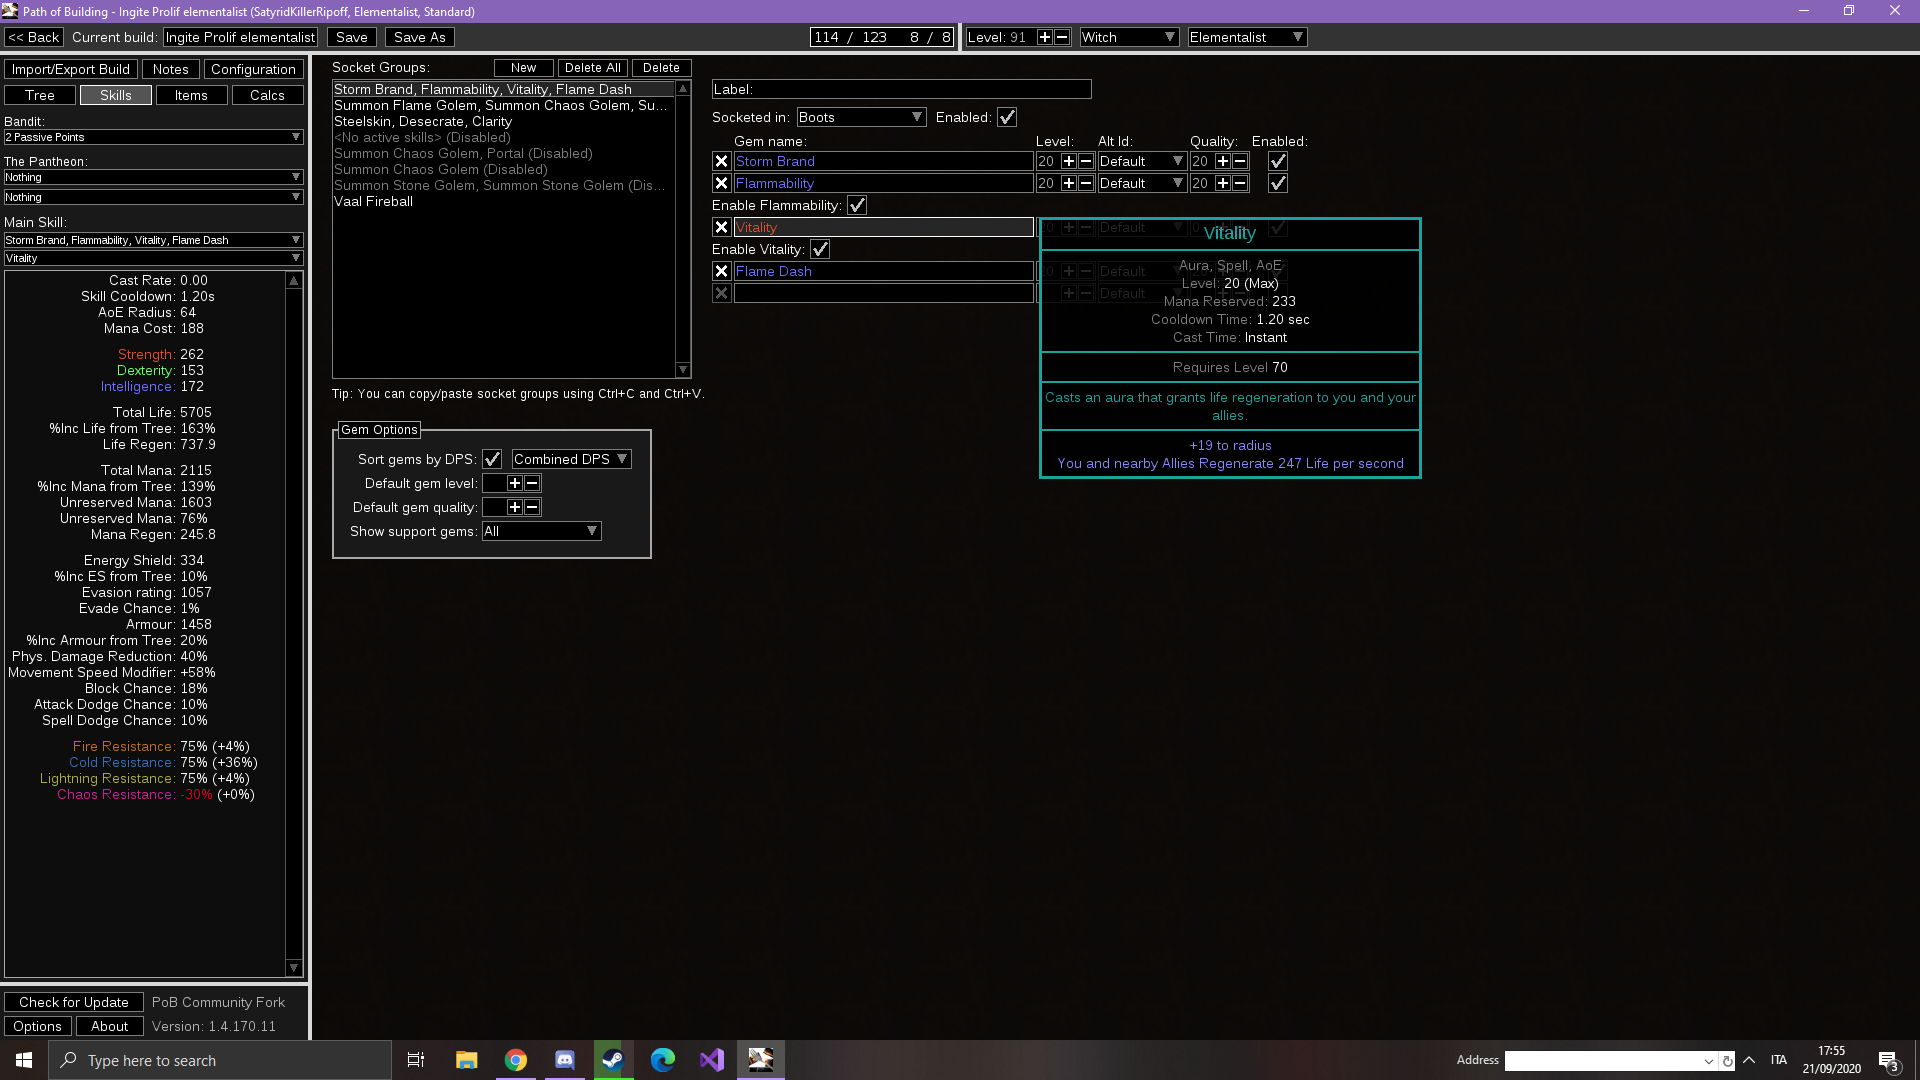The width and height of the screenshot is (1920, 1080).
Task: Open Google Chrome from the taskbar
Action: [515, 1060]
